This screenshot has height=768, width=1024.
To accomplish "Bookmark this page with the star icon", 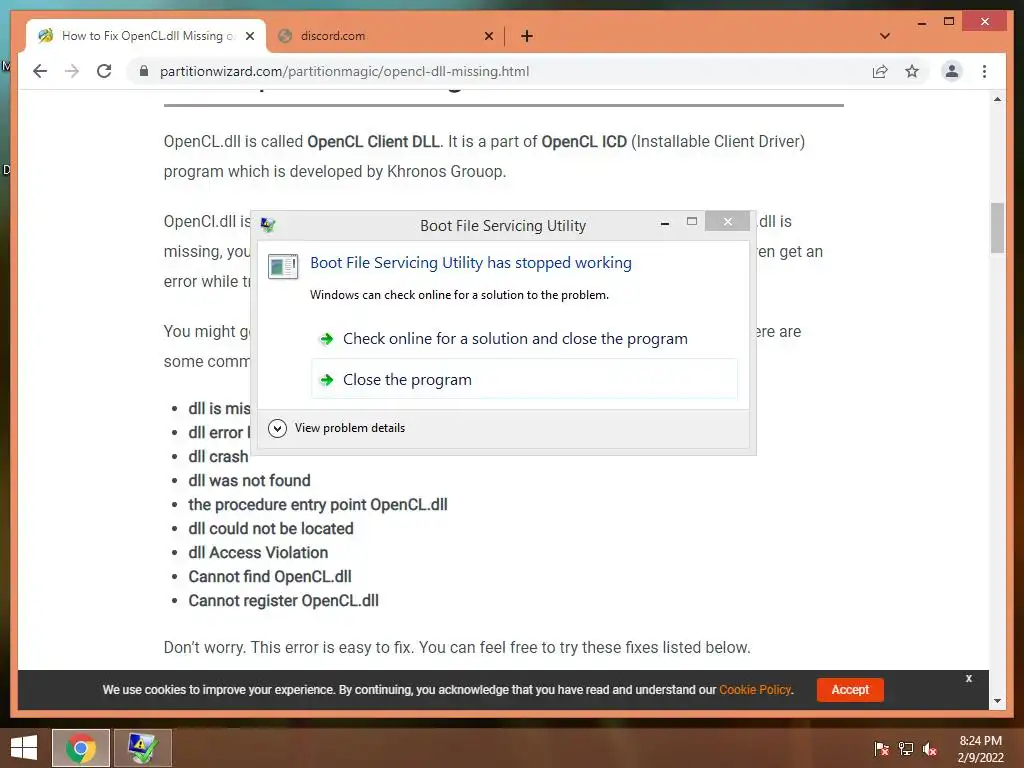I will [912, 71].
